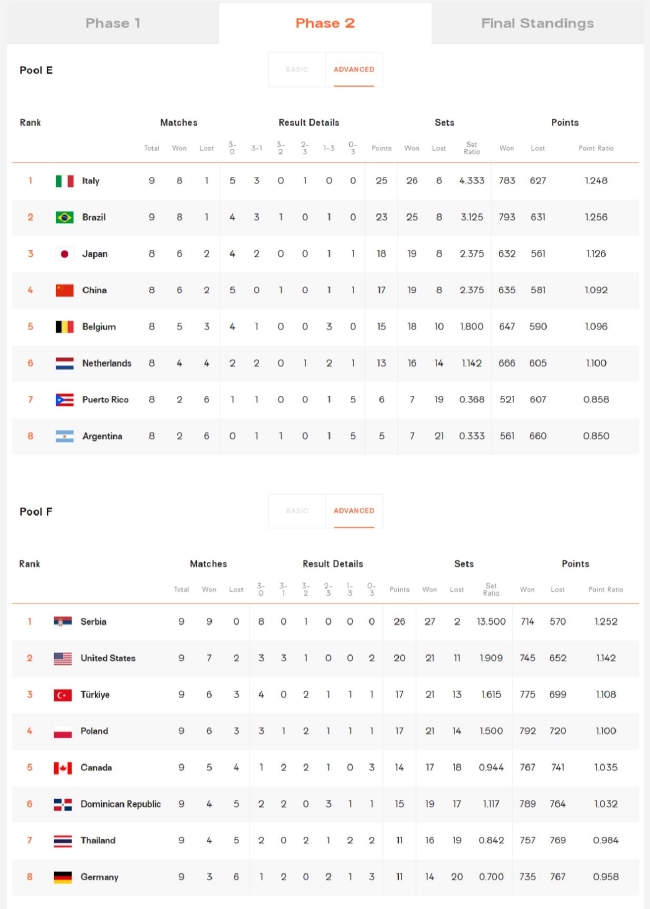Image resolution: width=650 pixels, height=909 pixels.
Task: Click the Germany flag icon
Action: 63,877
